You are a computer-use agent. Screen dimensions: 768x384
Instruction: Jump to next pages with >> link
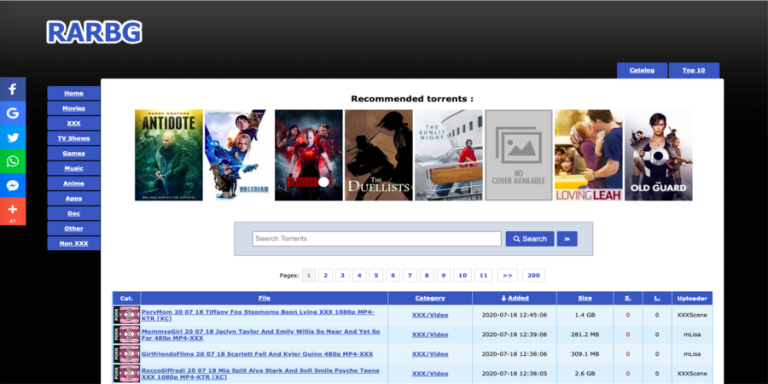click(x=507, y=275)
